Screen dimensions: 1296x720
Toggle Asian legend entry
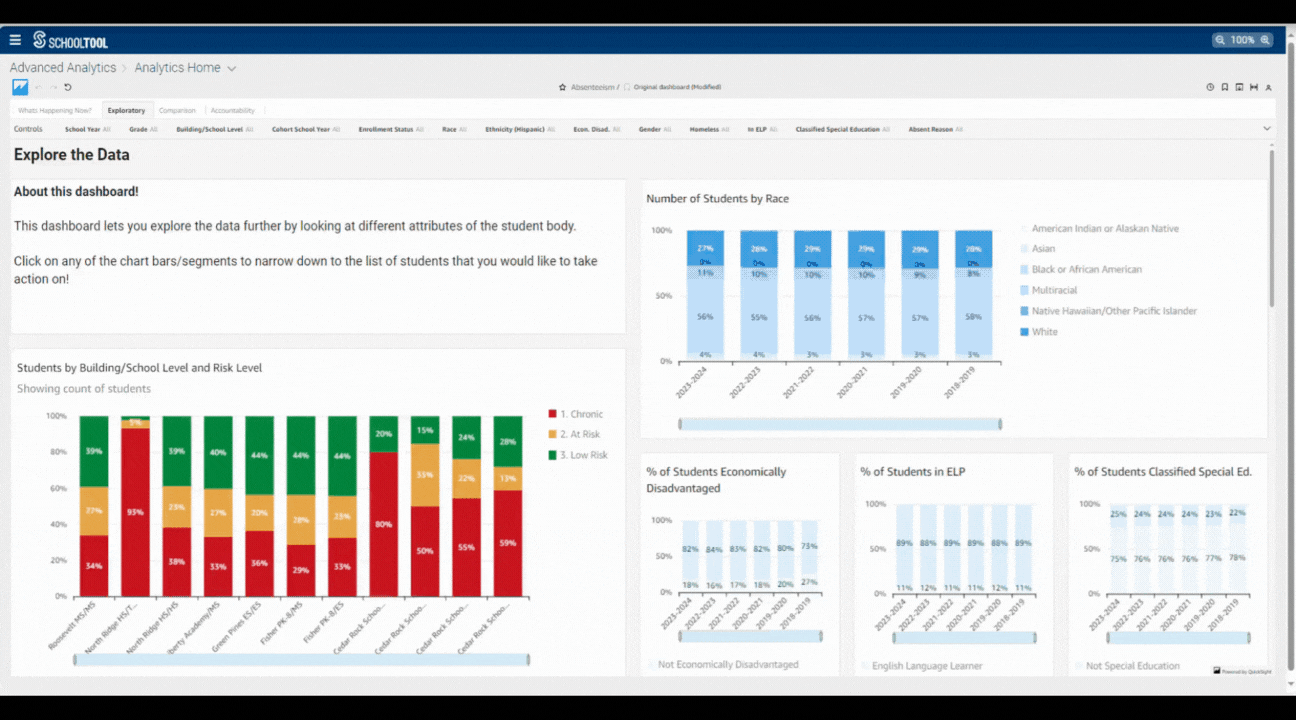point(1037,248)
